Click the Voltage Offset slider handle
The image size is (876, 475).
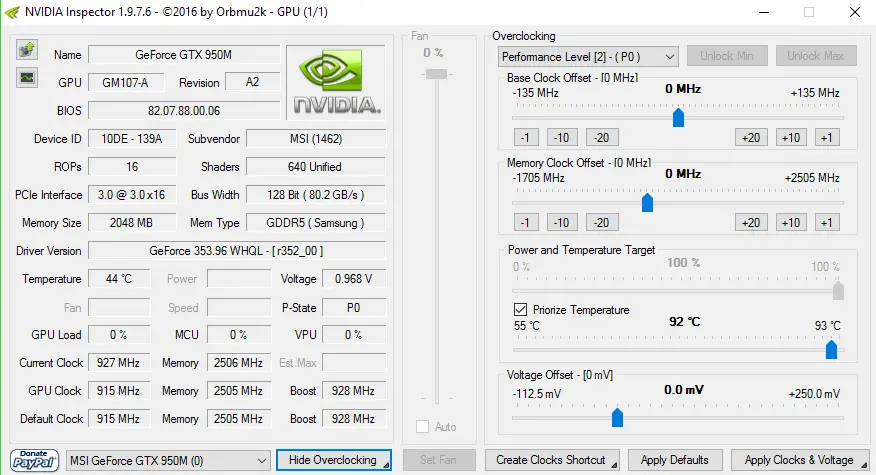(x=617, y=417)
